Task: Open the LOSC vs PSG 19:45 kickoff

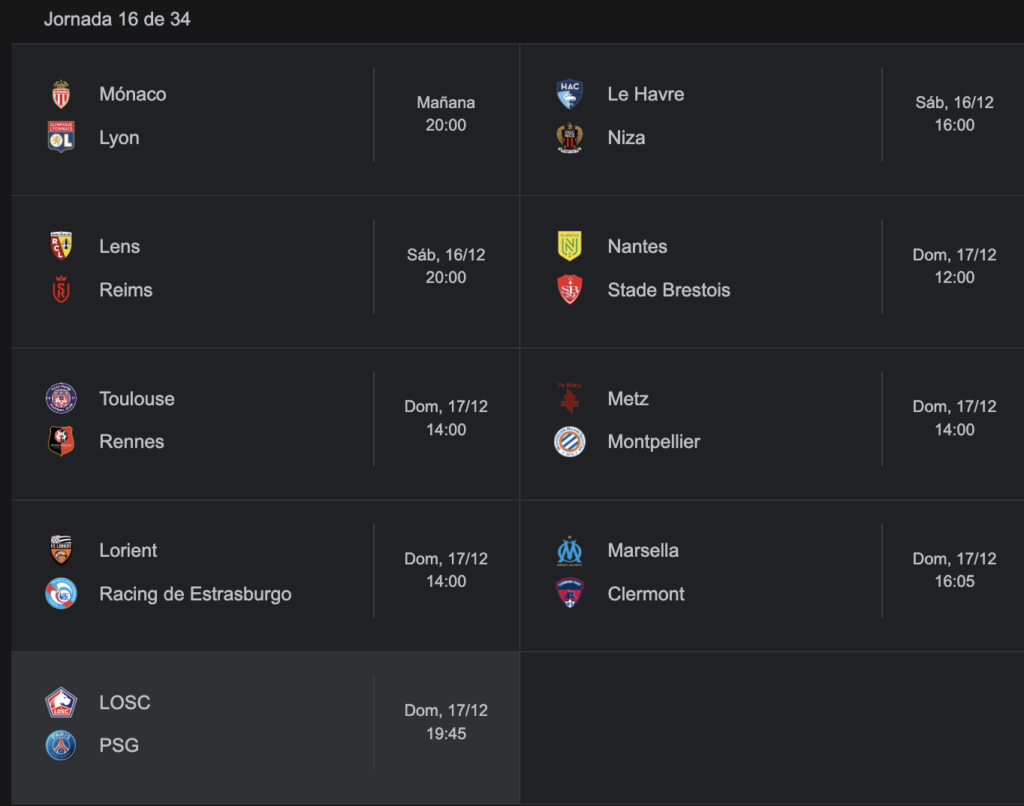Action: (x=446, y=722)
